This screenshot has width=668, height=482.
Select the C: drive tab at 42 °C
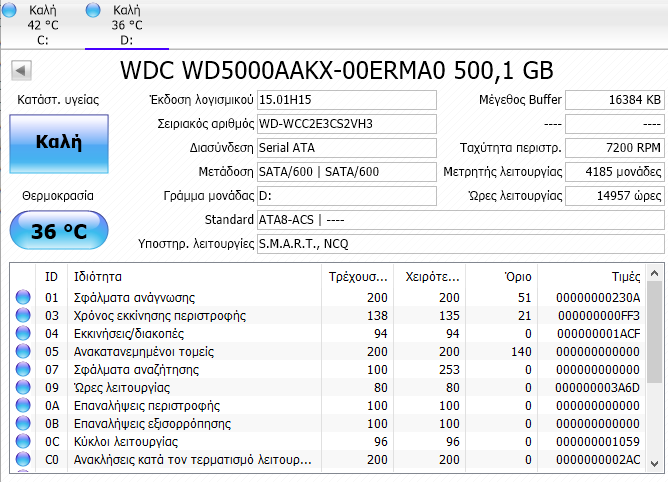click(43, 25)
